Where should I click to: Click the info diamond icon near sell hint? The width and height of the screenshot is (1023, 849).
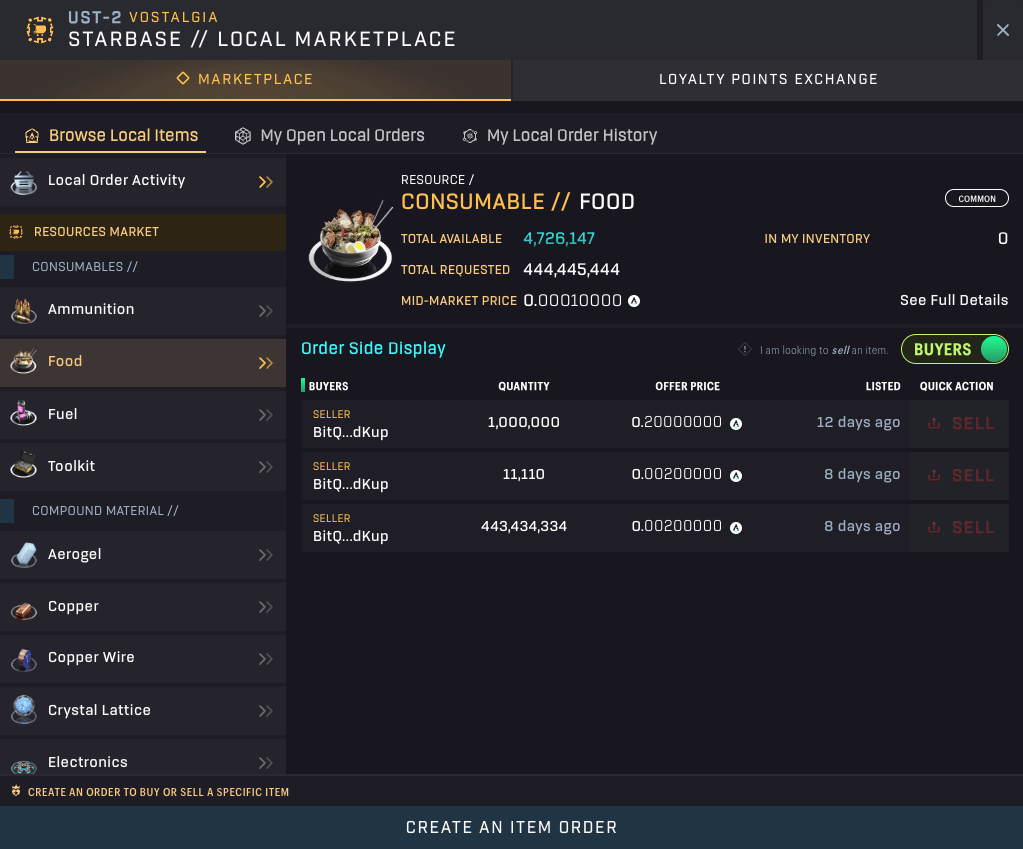[x=744, y=349]
